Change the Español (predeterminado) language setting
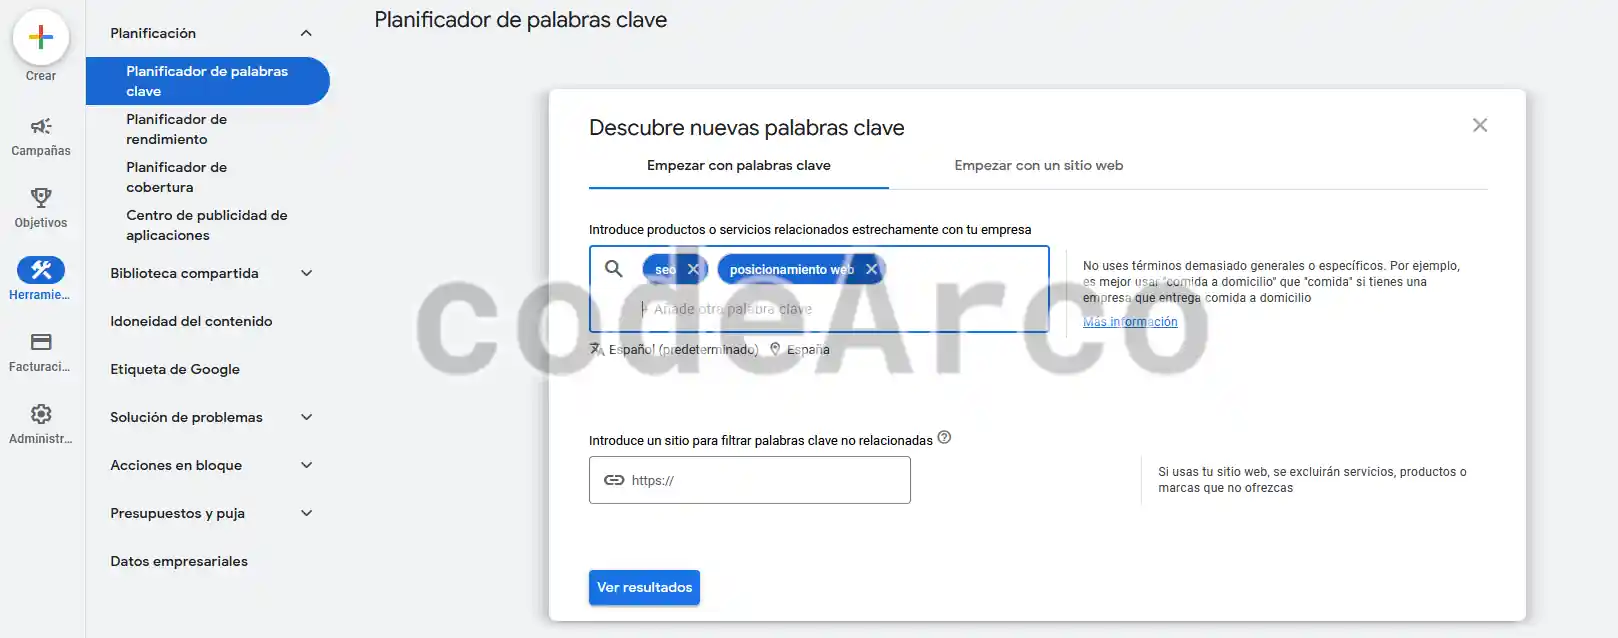 [x=683, y=349]
